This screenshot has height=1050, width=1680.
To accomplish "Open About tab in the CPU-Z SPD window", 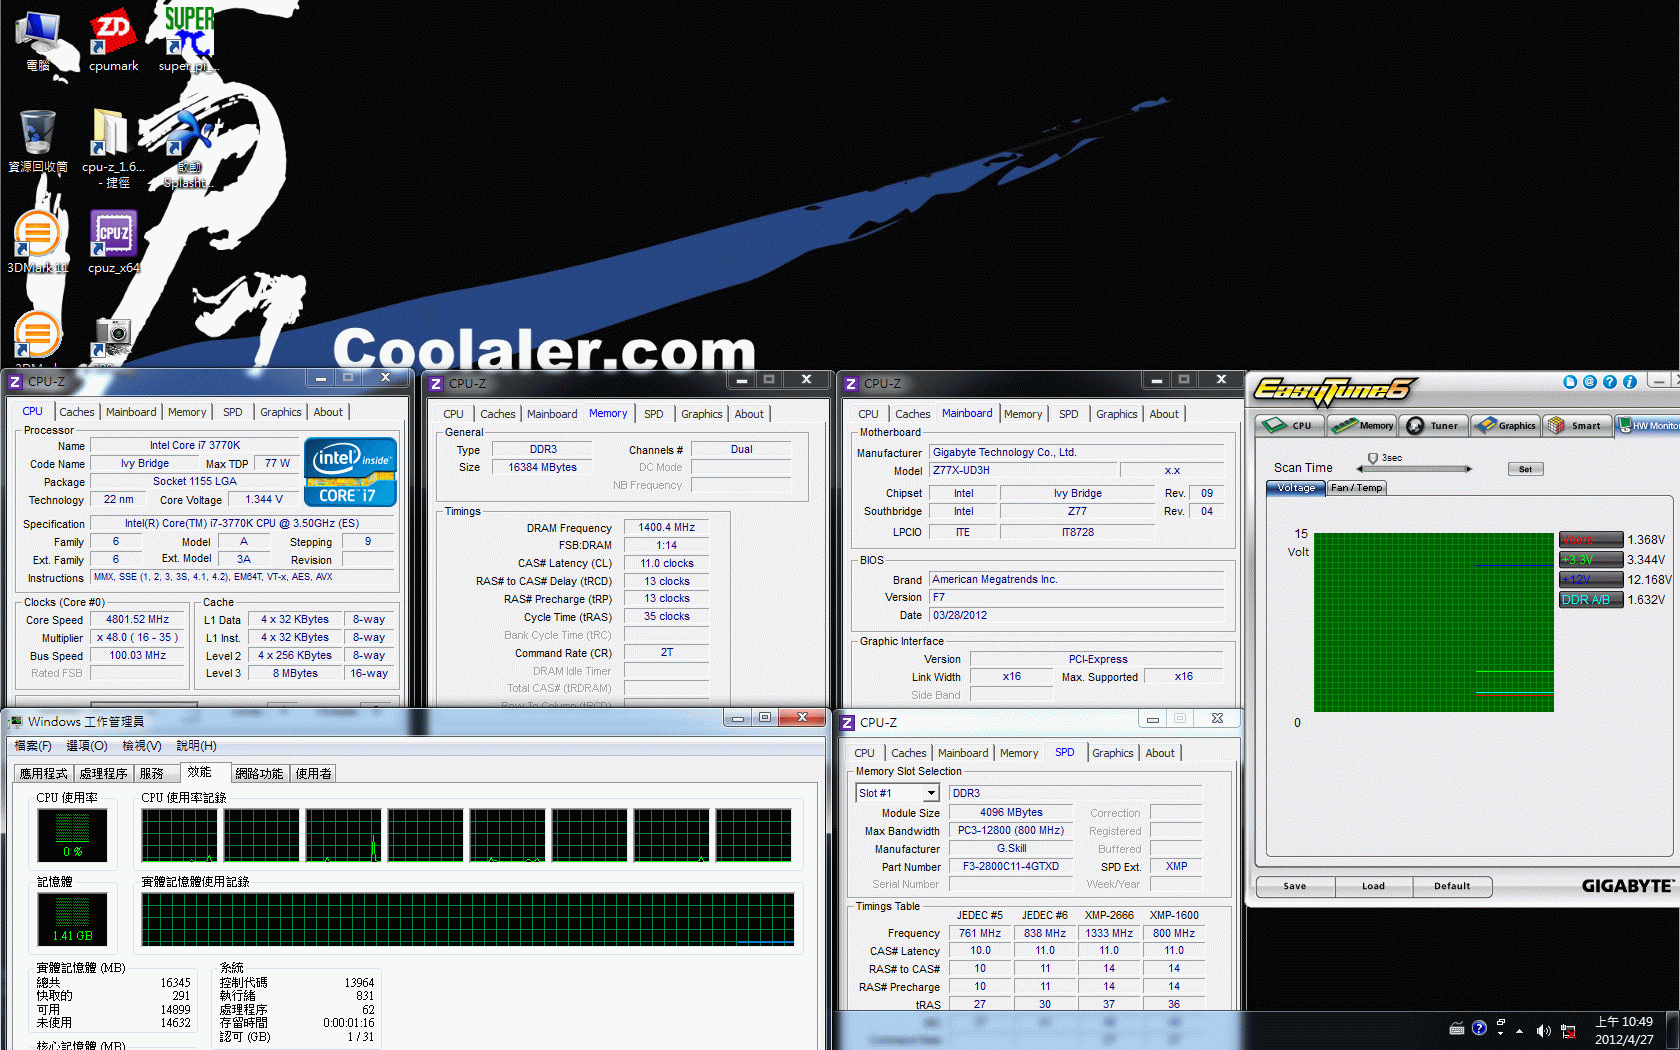I will (1160, 753).
